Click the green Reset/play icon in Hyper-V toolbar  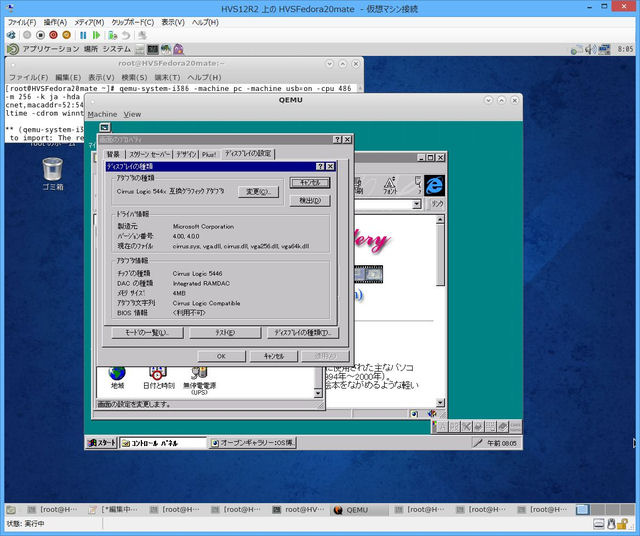tap(96, 35)
